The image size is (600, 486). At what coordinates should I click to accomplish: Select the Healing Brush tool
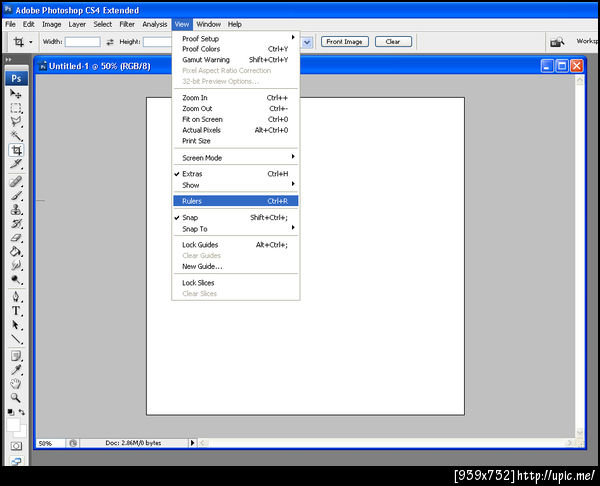tap(16, 182)
